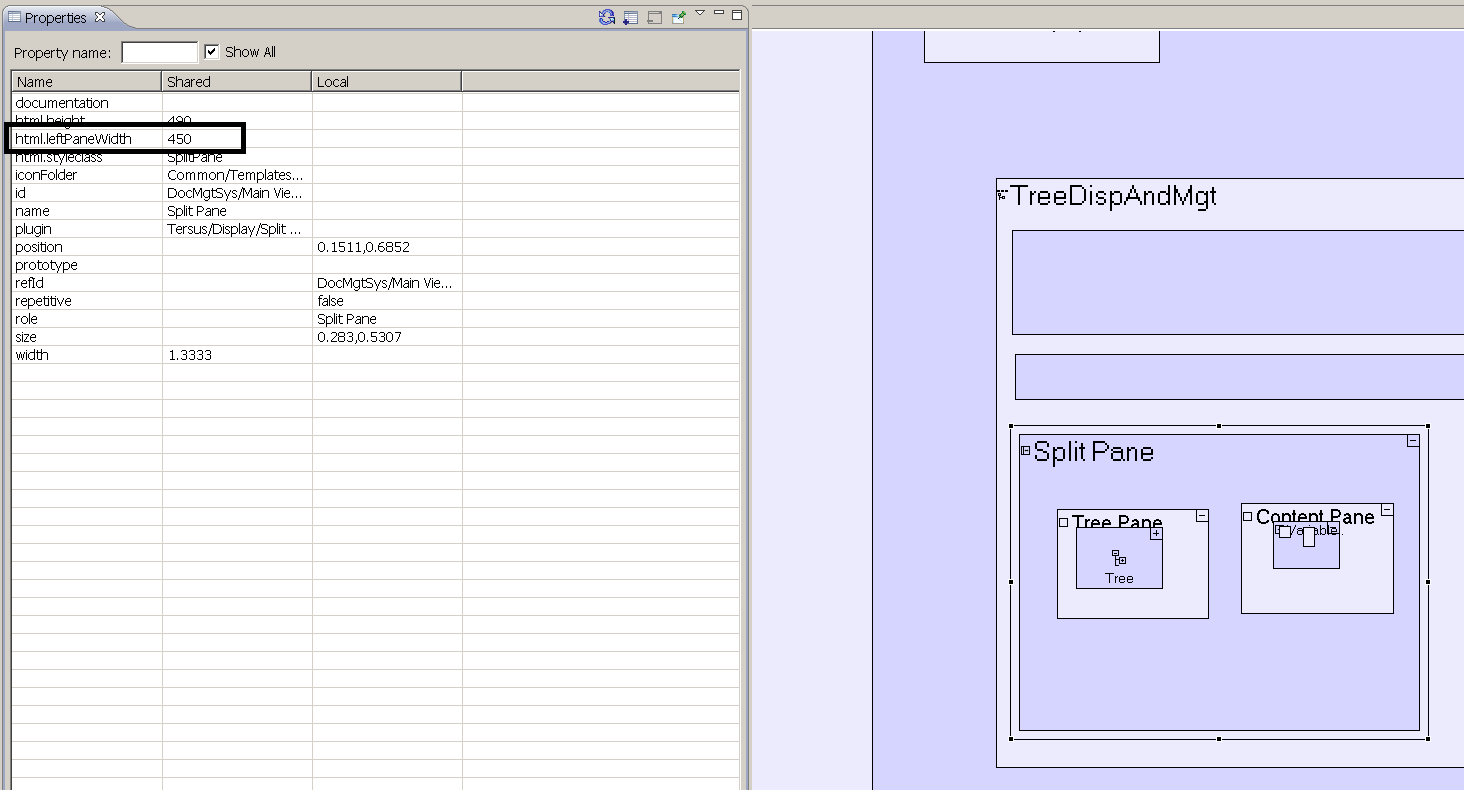Expand the Tree element with plus button
The image size is (1464, 790).
click(1156, 534)
